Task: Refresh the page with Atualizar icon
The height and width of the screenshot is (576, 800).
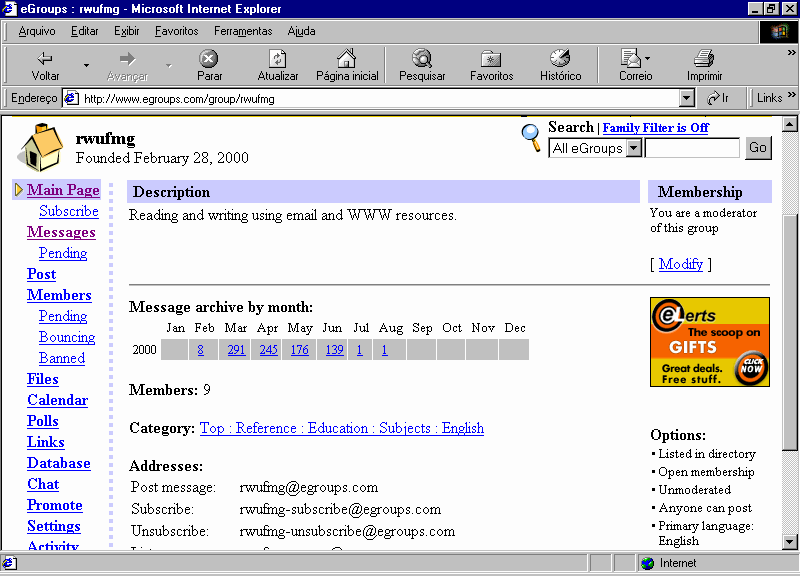Action: 278,58
